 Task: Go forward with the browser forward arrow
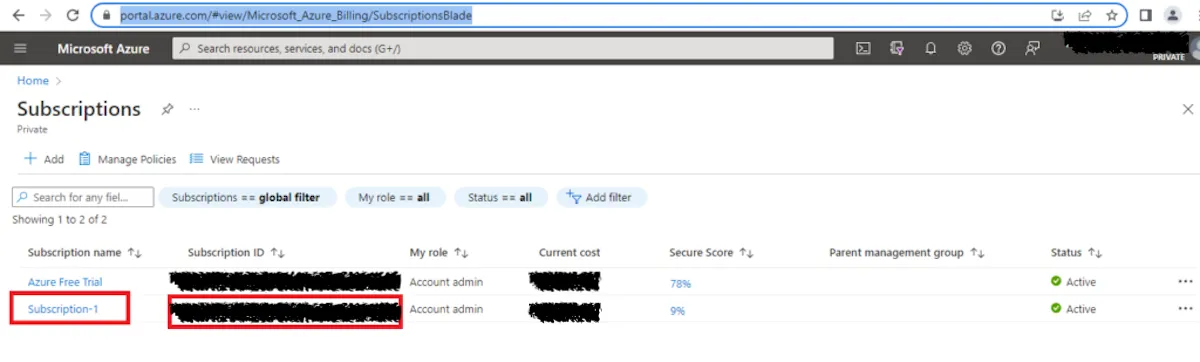44,16
